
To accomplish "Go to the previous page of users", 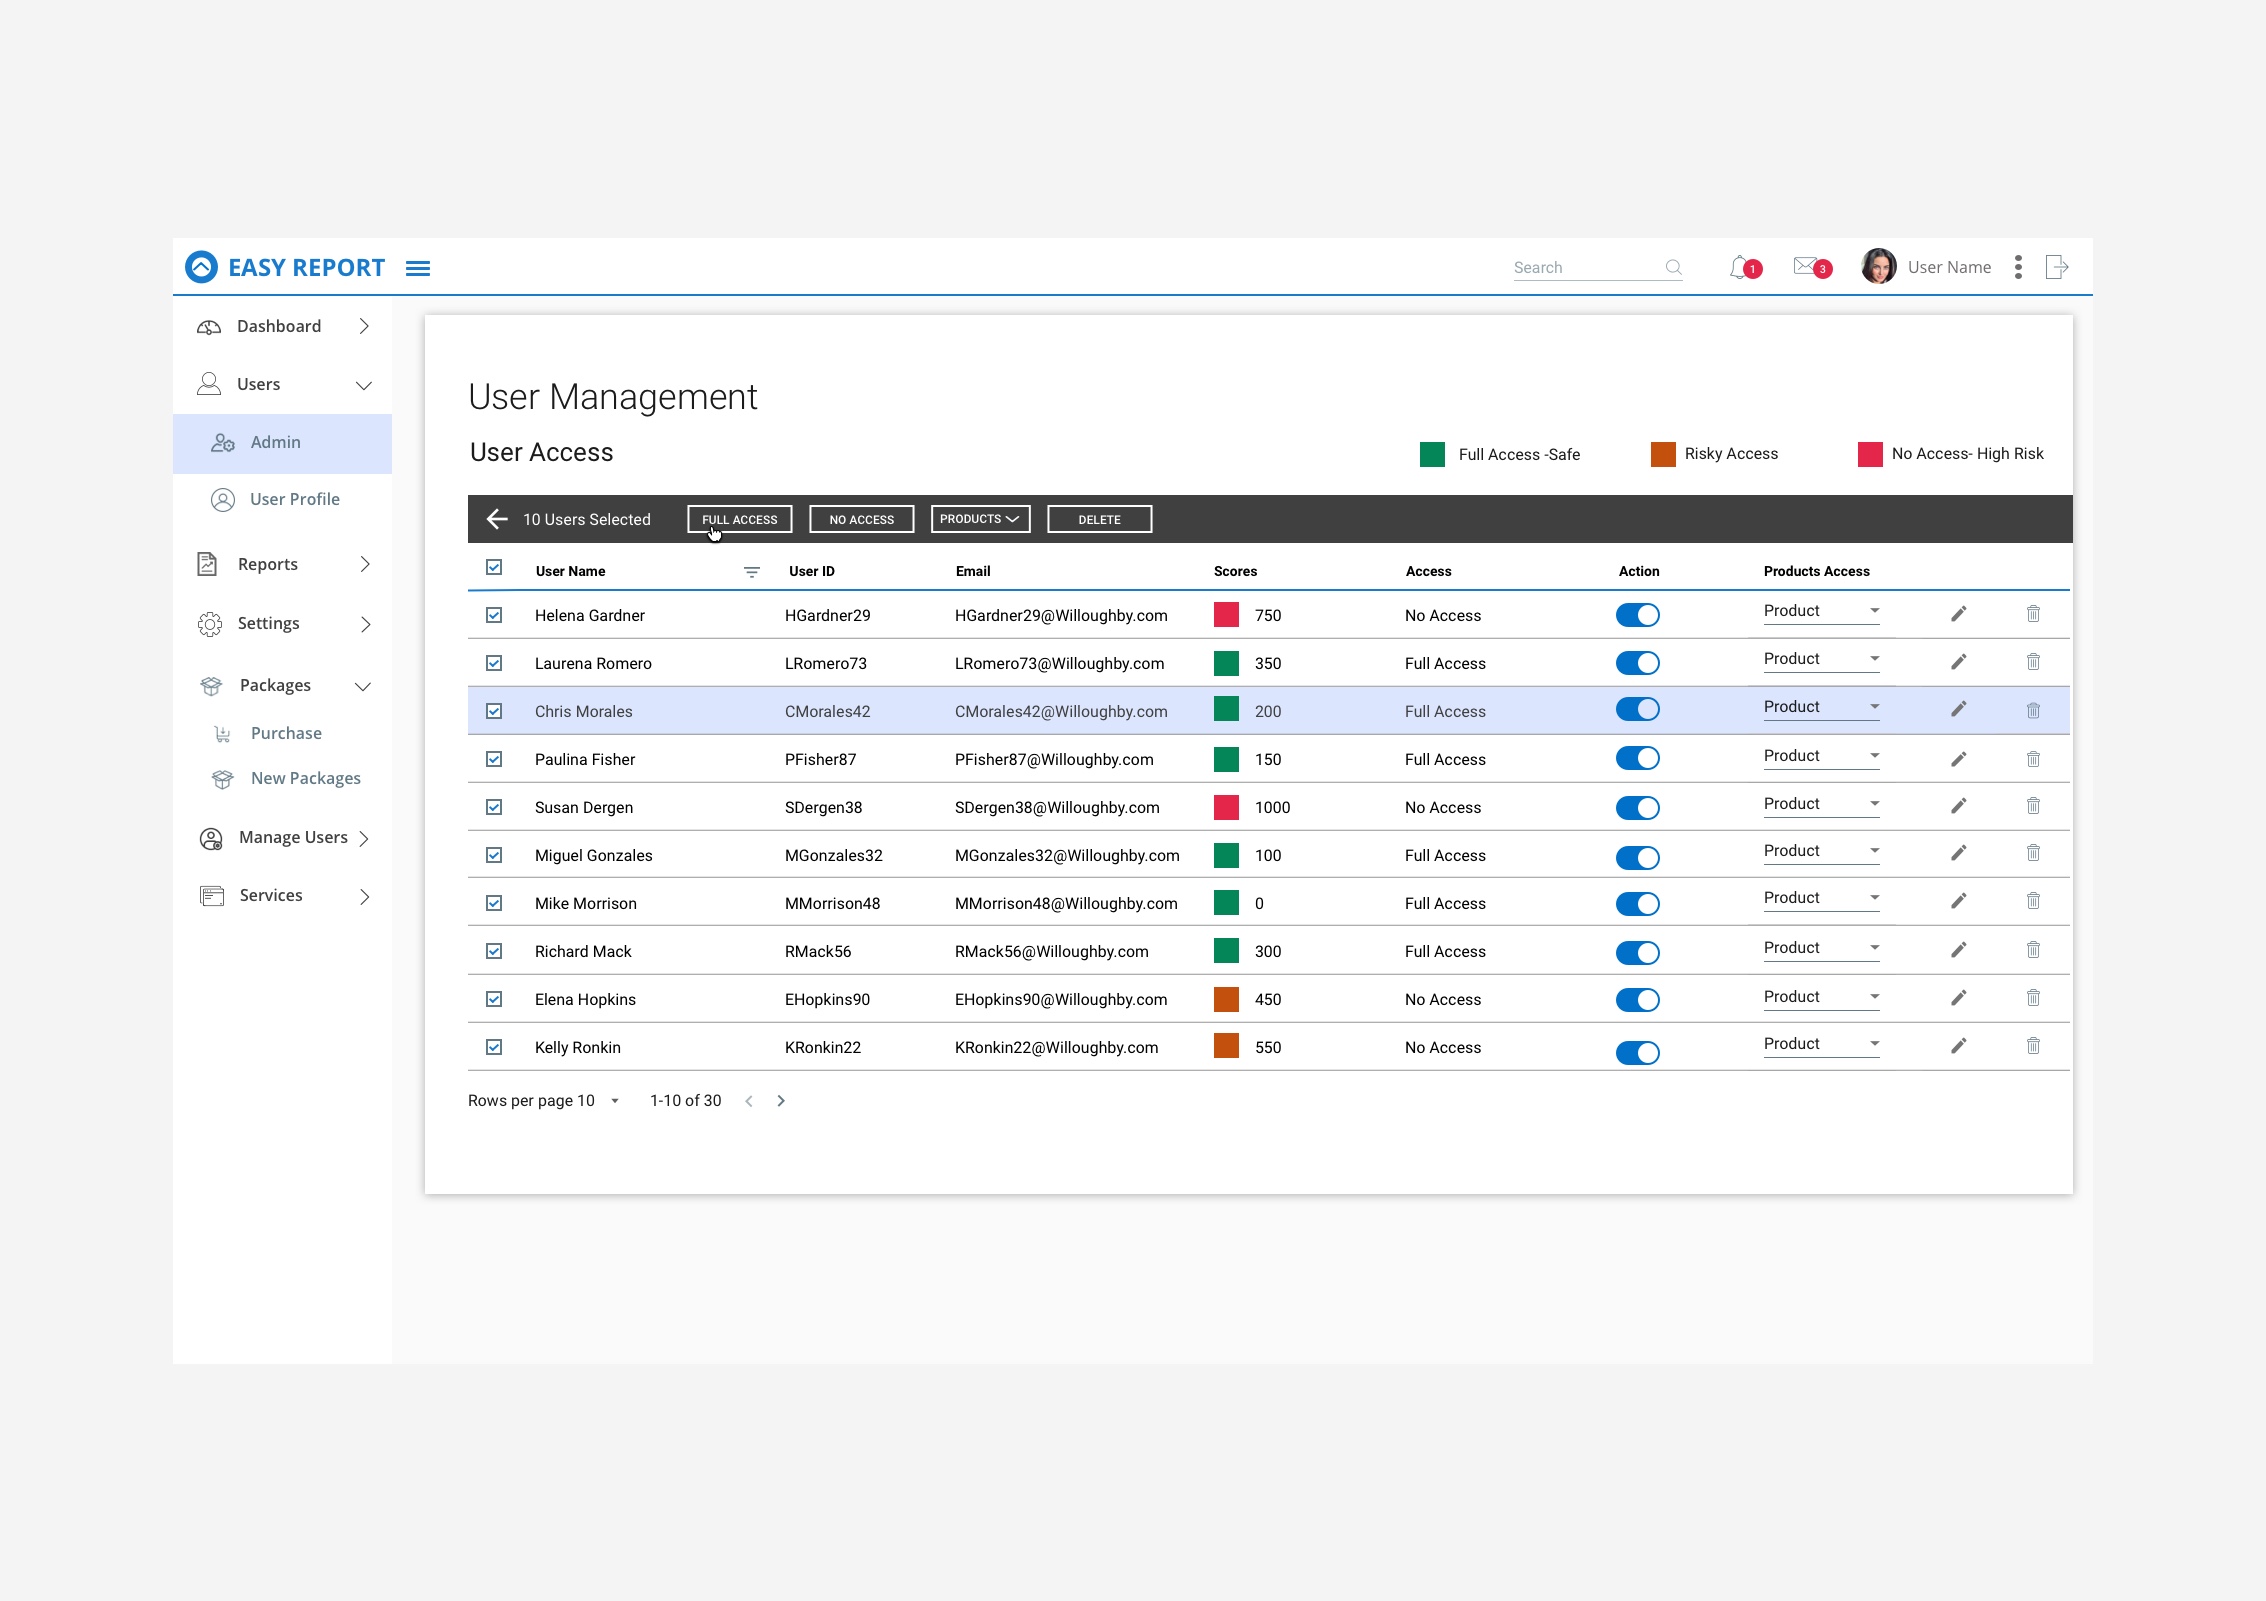I will click(x=749, y=1101).
